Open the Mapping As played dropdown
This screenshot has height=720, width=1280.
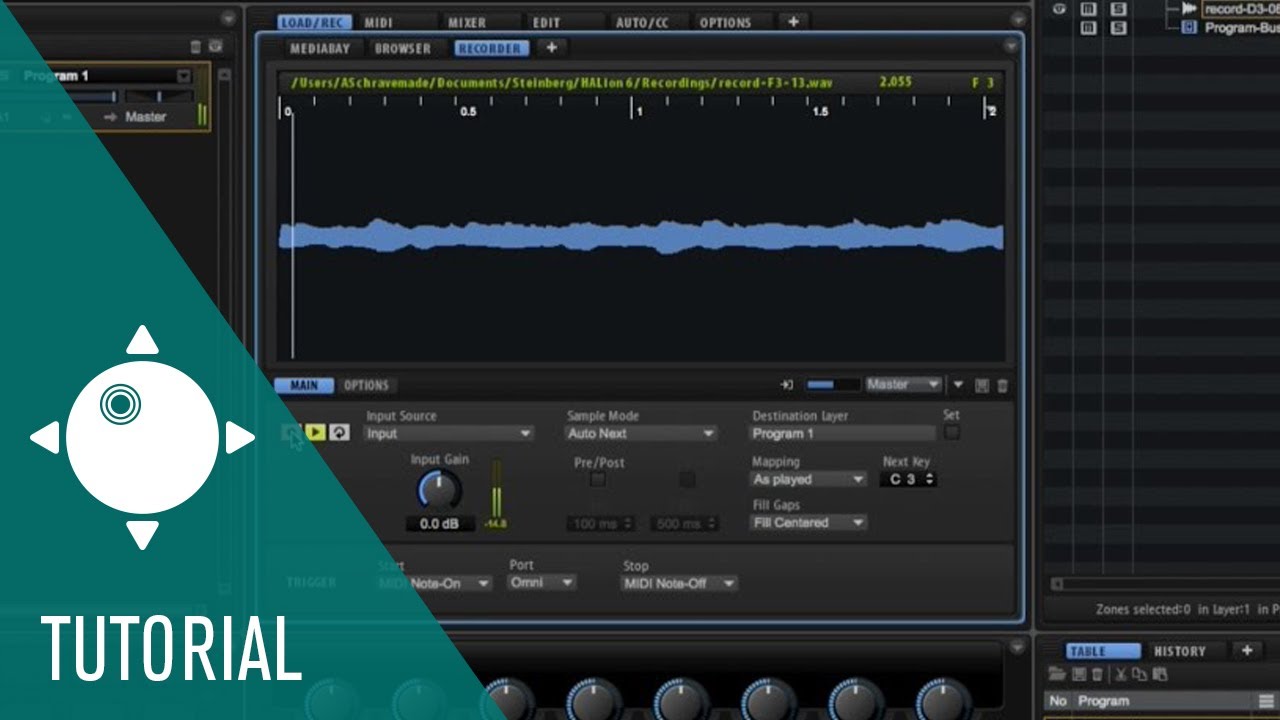coord(808,480)
